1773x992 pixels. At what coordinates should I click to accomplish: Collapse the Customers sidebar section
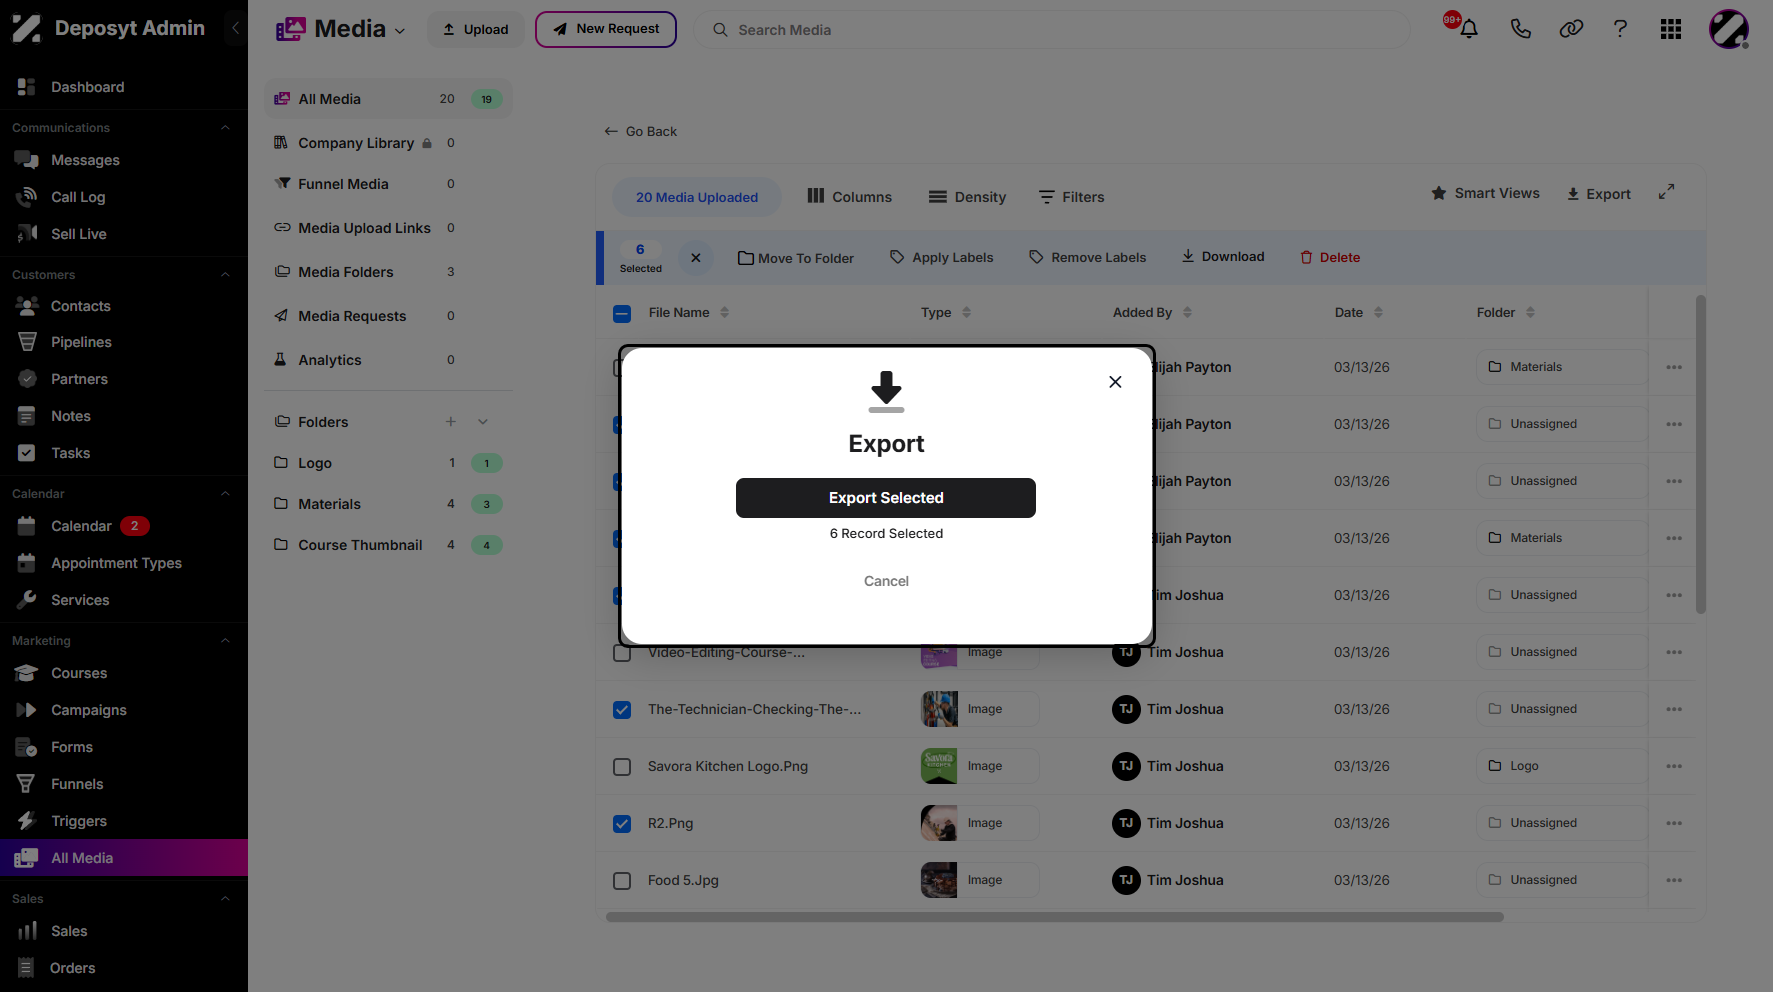[225, 275]
